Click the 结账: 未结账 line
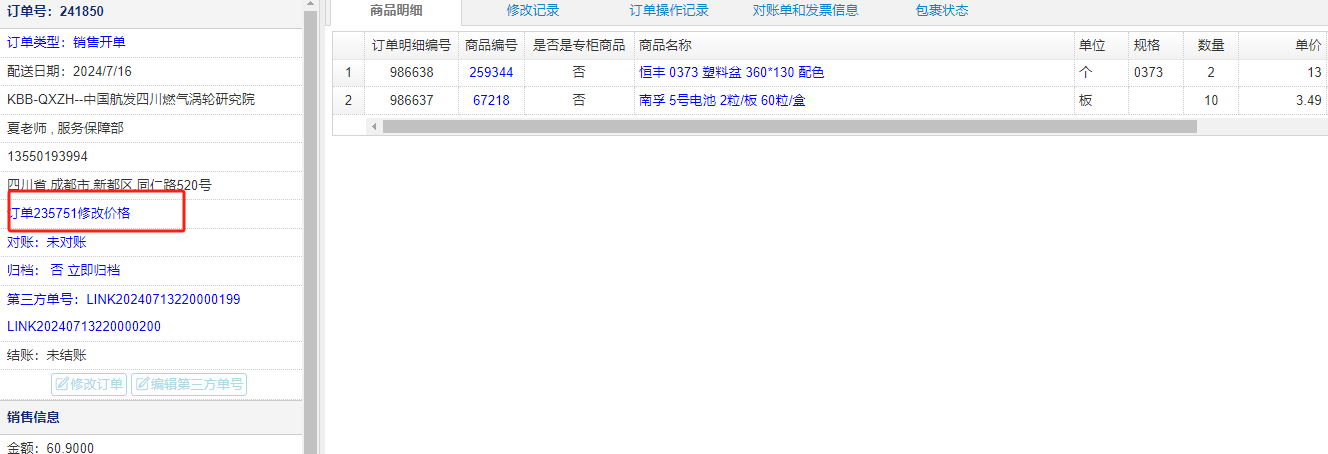Viewport: 1328px width, 454px height. pyautogui.click(x=47, y=355)
